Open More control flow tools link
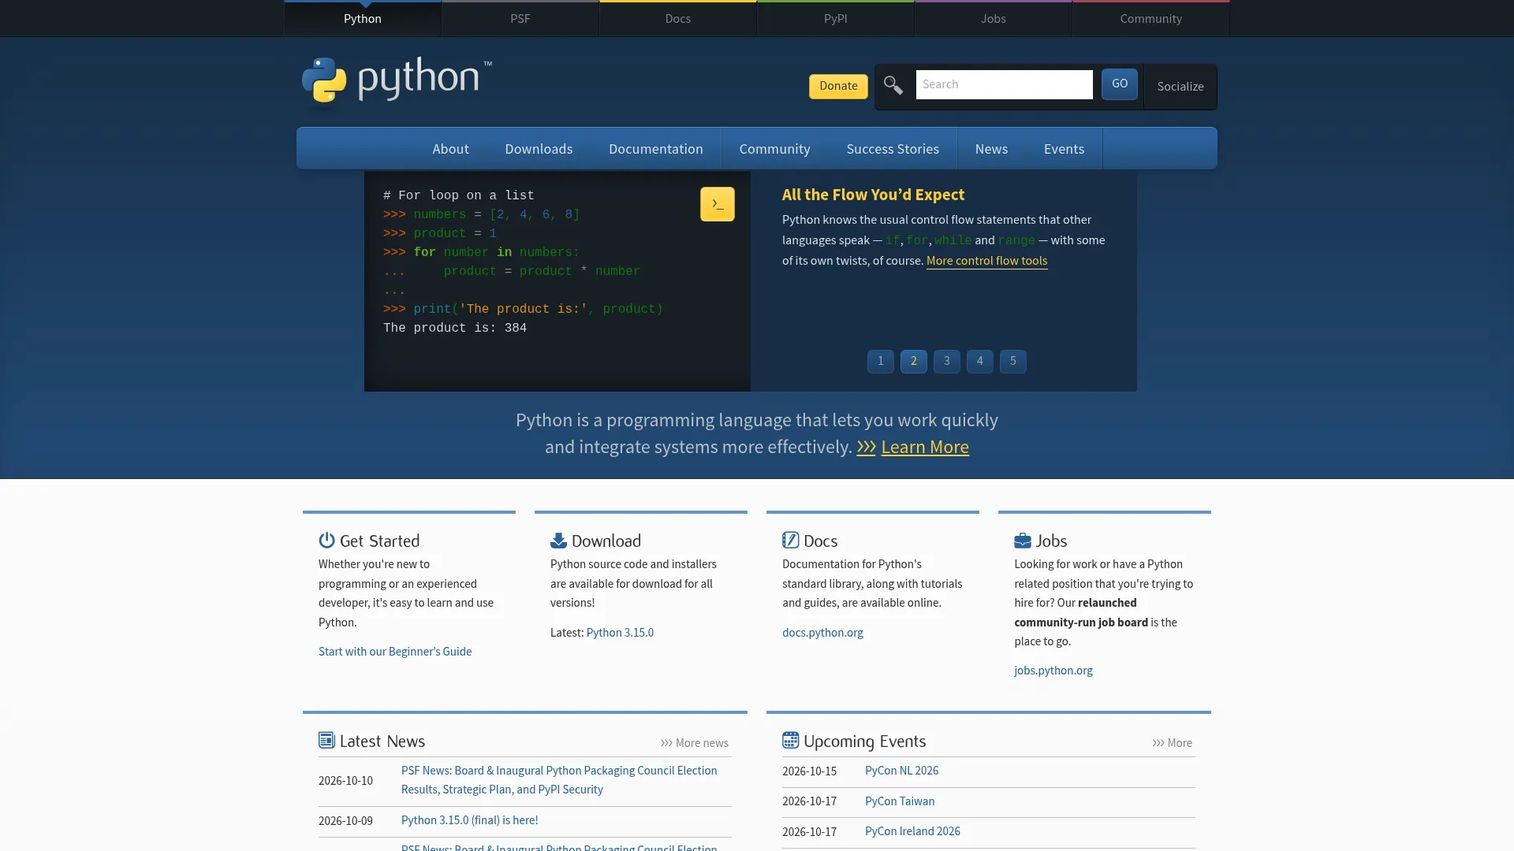1514x851 pixels. tap(987, 261)
